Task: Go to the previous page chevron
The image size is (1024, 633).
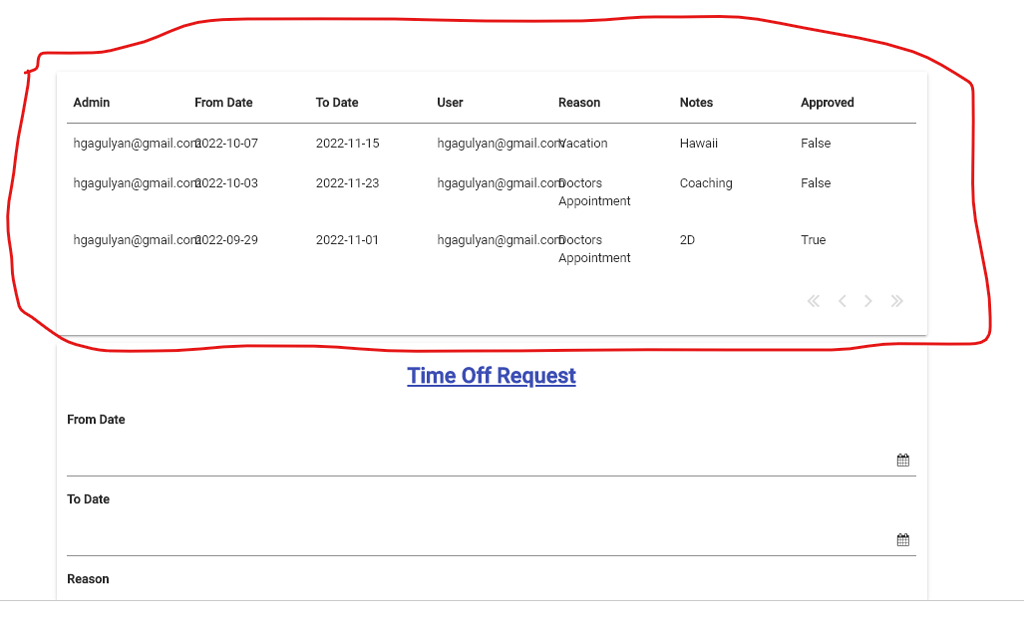Action: pos(842,300)
